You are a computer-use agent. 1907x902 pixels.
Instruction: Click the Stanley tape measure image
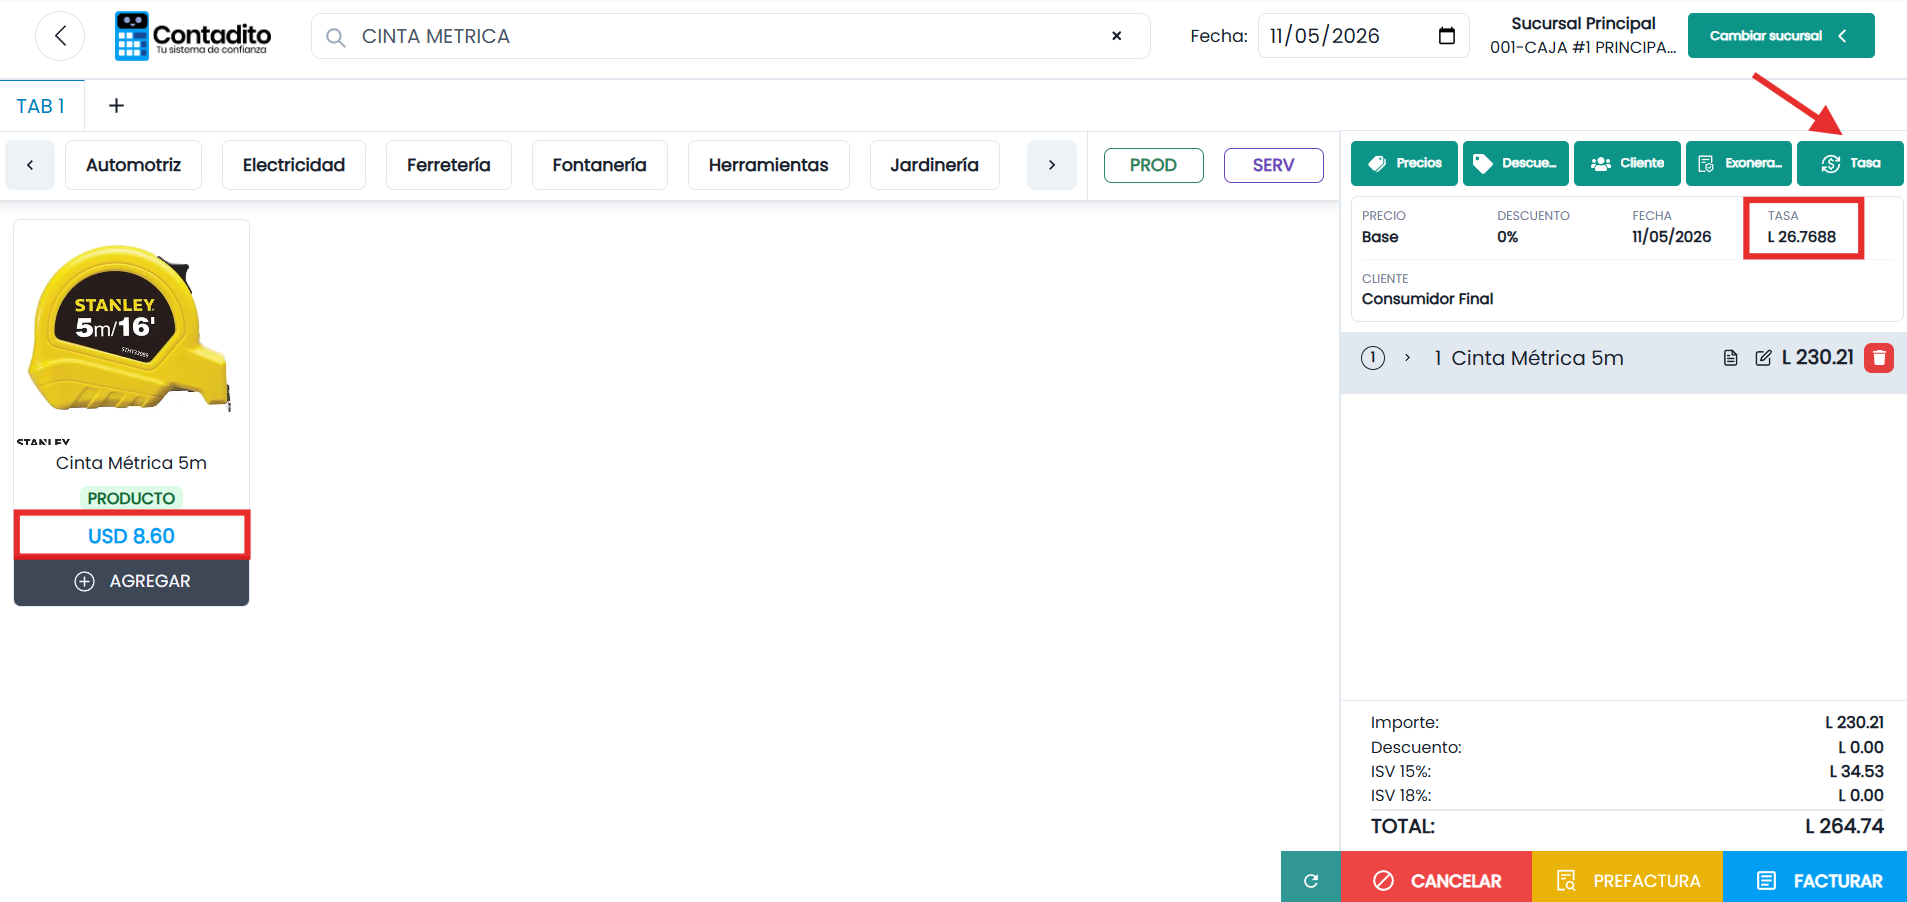click(x=131, y=329)
